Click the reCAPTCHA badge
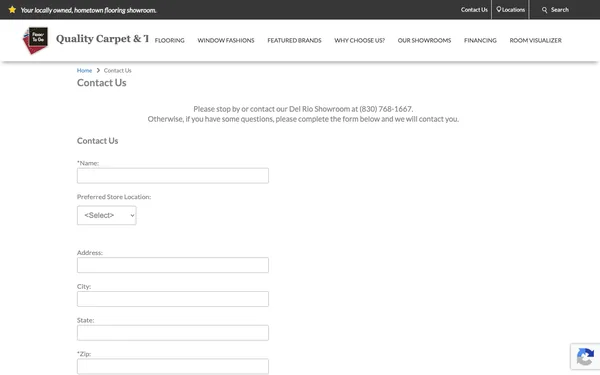This screenshot has width=600, height=375. (x=585, y=357)
